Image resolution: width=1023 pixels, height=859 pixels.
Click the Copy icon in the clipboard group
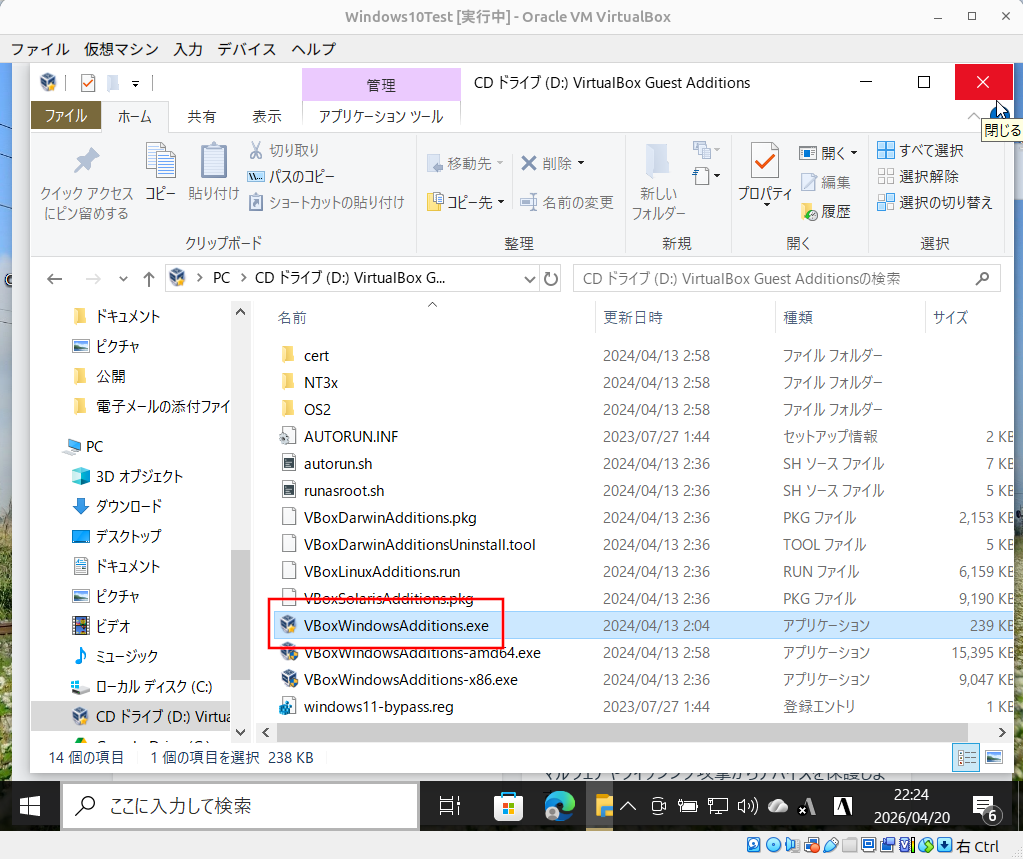pyautogui.click(x=160, y=160)
